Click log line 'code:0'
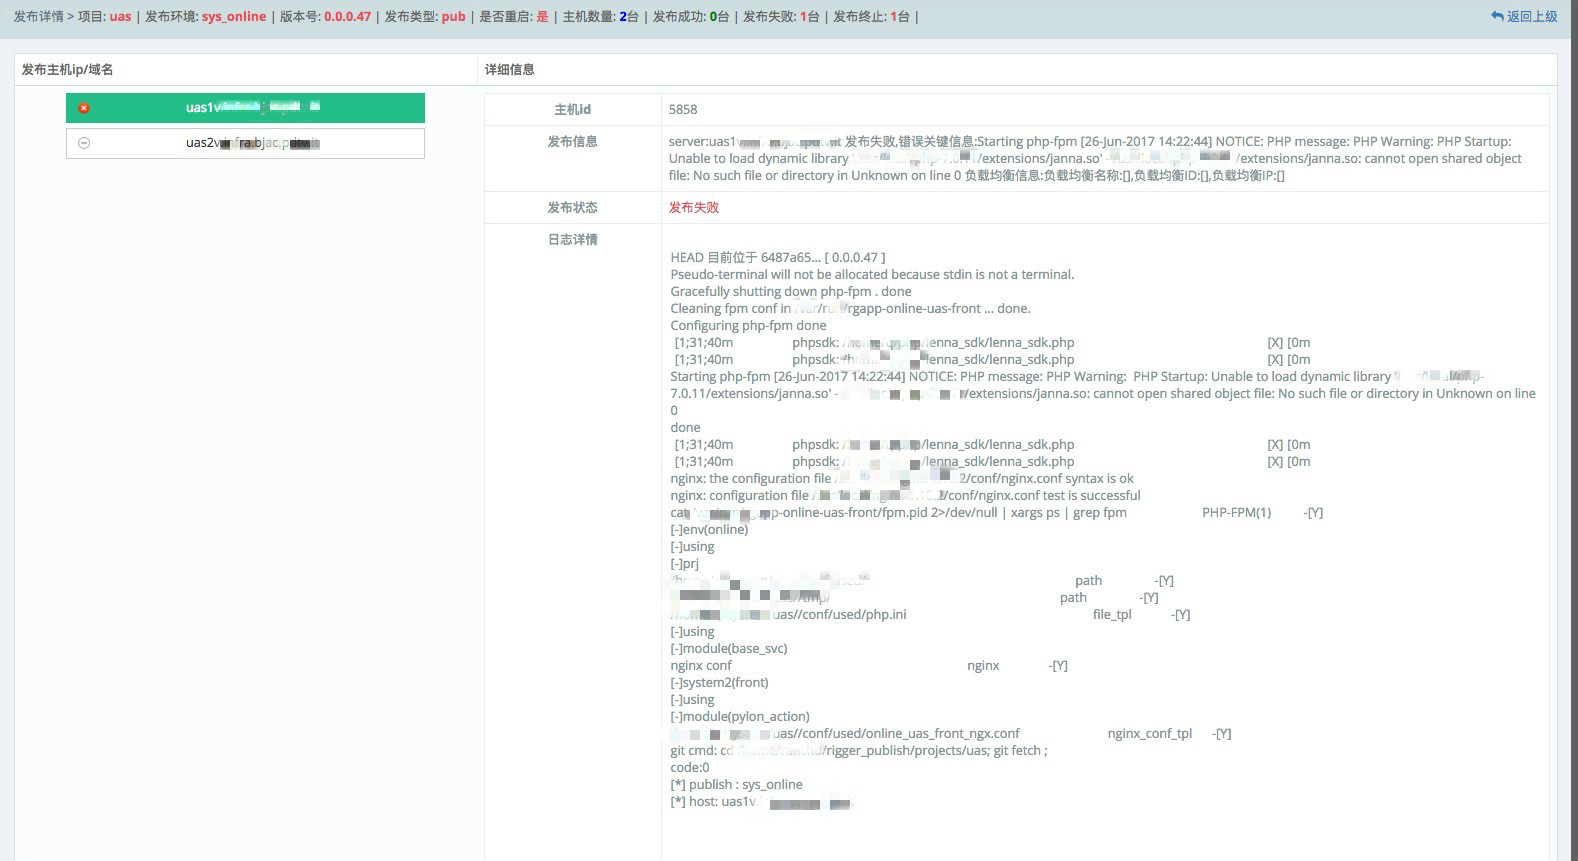Viewport: 1578px width, 861px height. tap(689, 767)
